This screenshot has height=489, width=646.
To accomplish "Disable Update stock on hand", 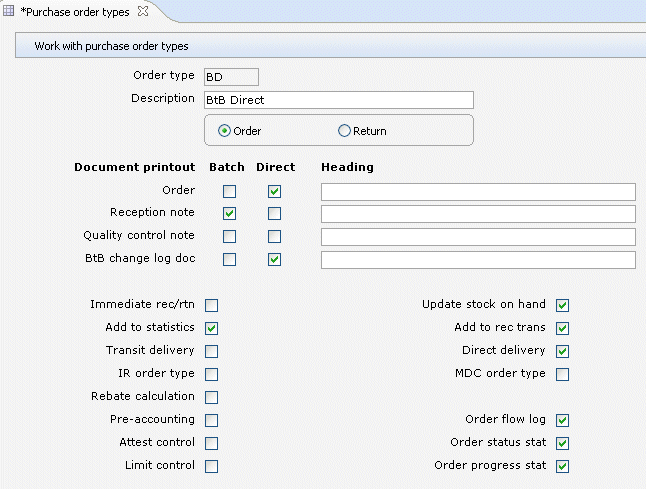I will click(563, 305).
